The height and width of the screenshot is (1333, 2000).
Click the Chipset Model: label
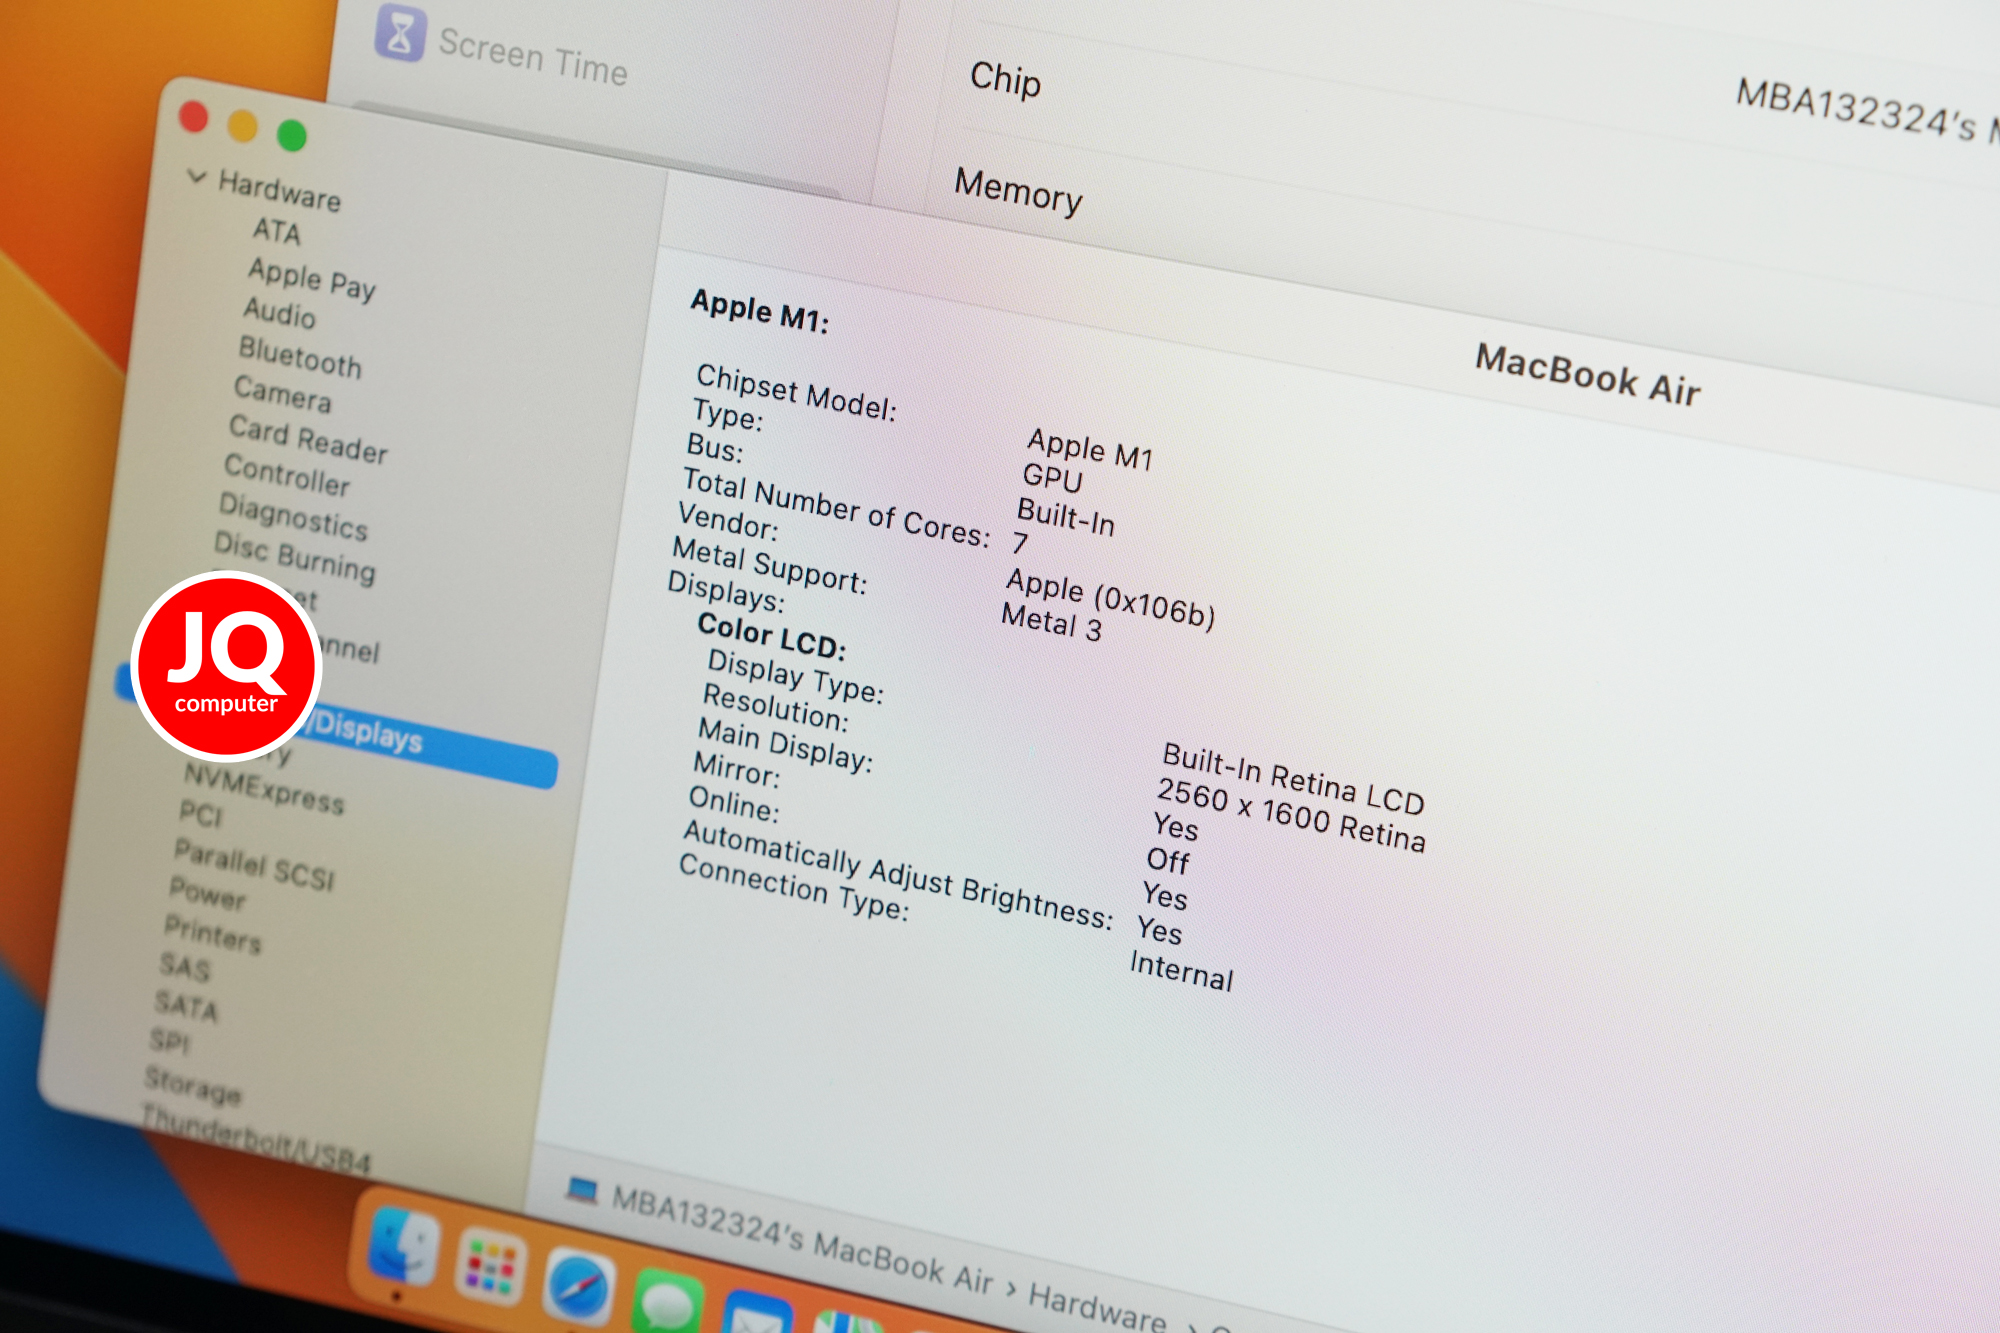coord(797,392)
